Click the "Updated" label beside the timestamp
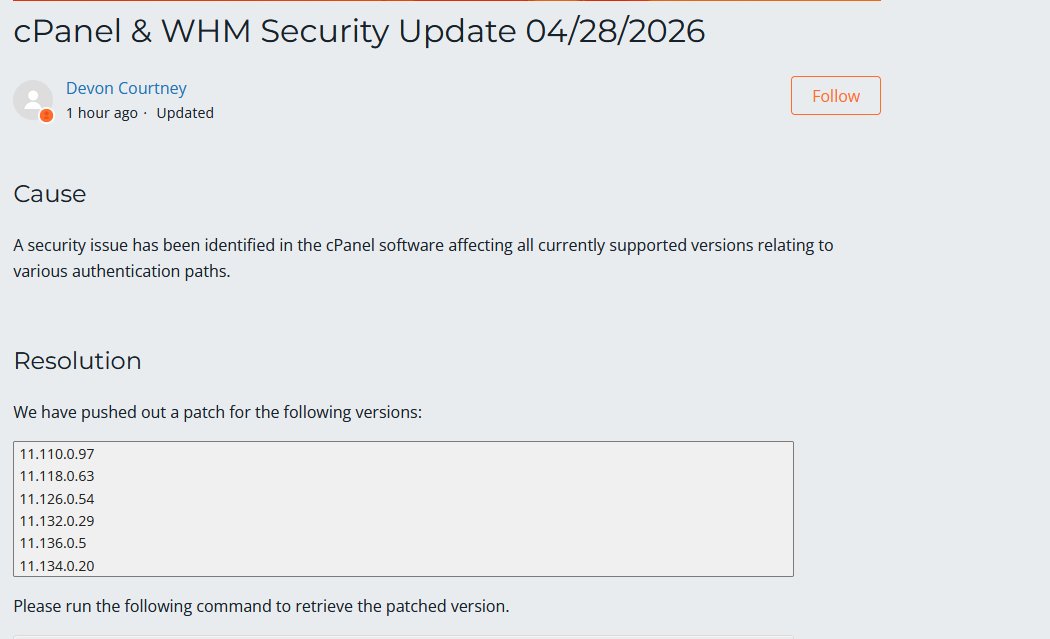 point(185,113)
